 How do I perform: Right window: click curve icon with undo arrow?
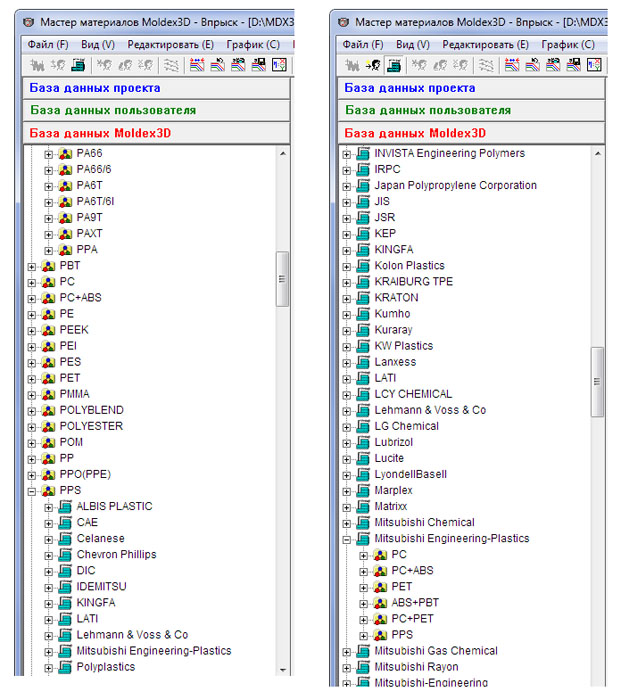coord(532,65)
